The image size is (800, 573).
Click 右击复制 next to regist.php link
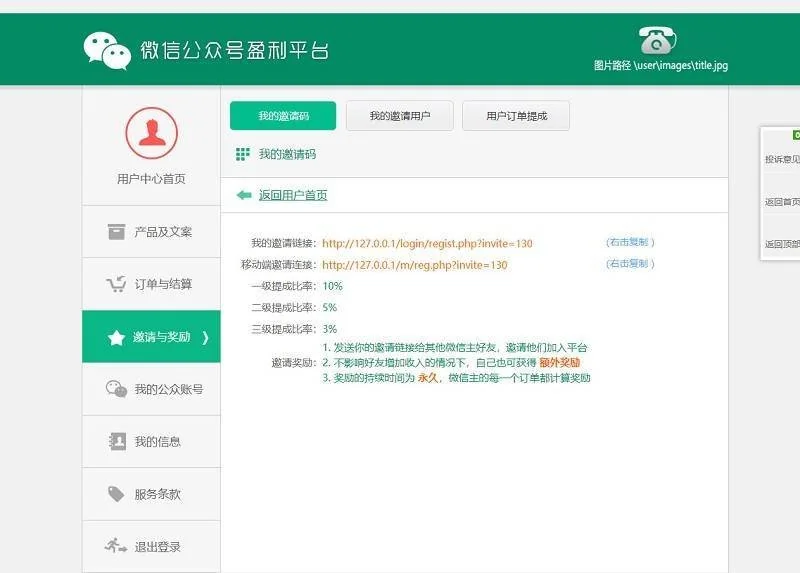[x=630, y=242]
